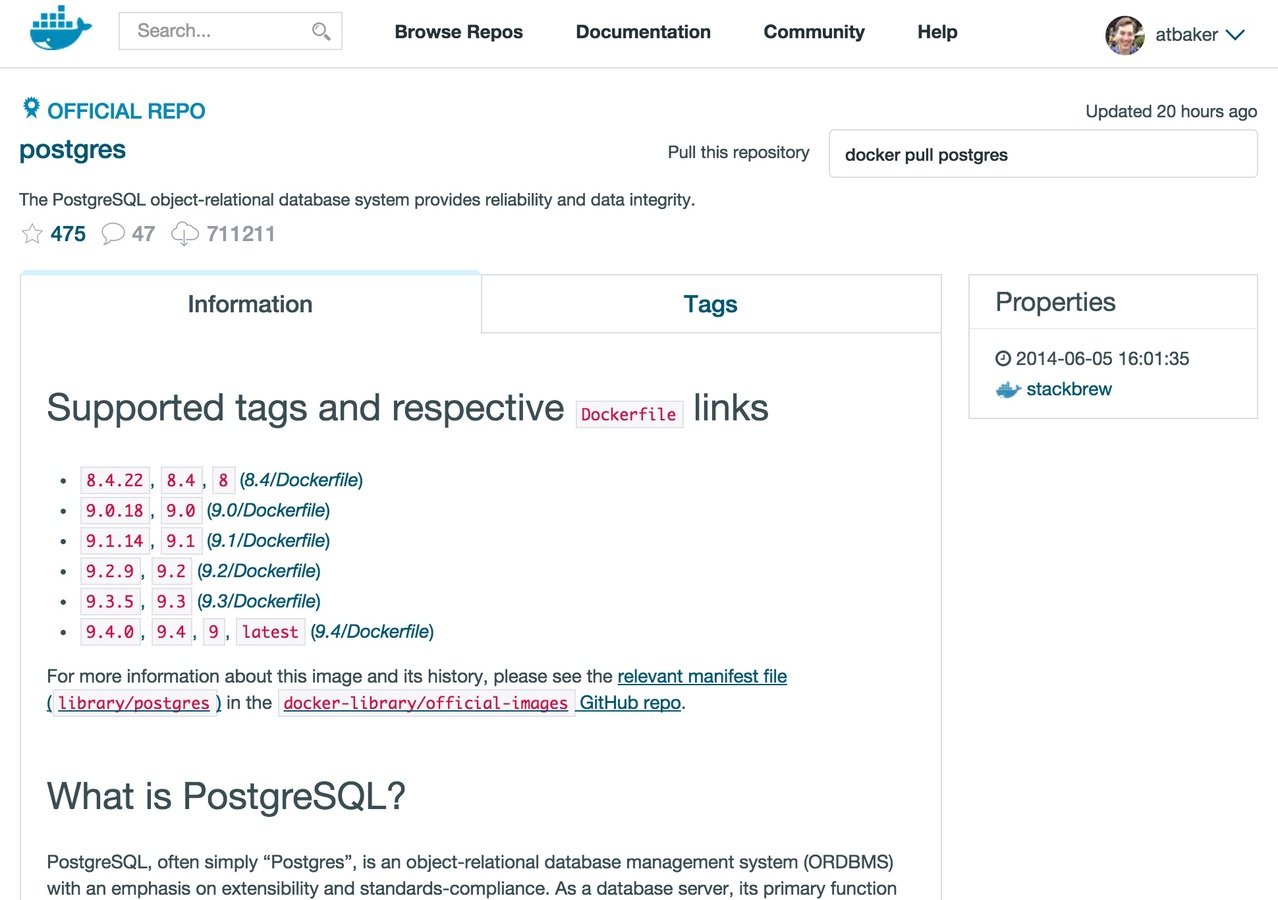Click the clock icon in Properties
Screen dimensions: 1278x900
pyautogui.click(x=1003, y=358)
